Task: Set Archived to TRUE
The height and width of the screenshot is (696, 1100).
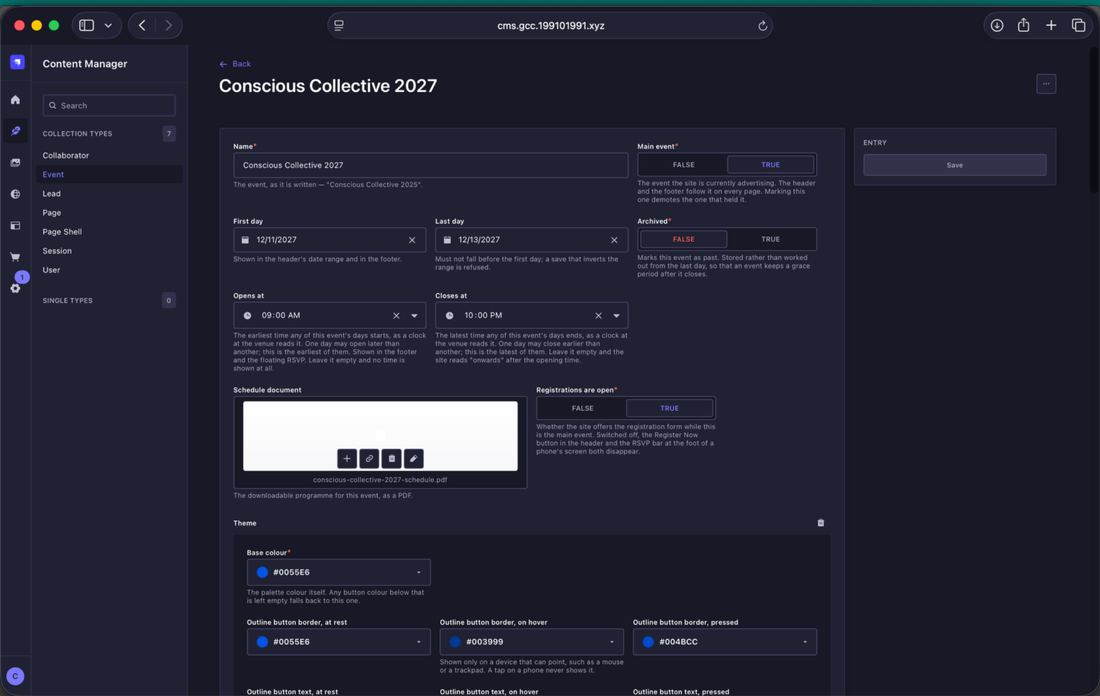Action: (770, 239)
